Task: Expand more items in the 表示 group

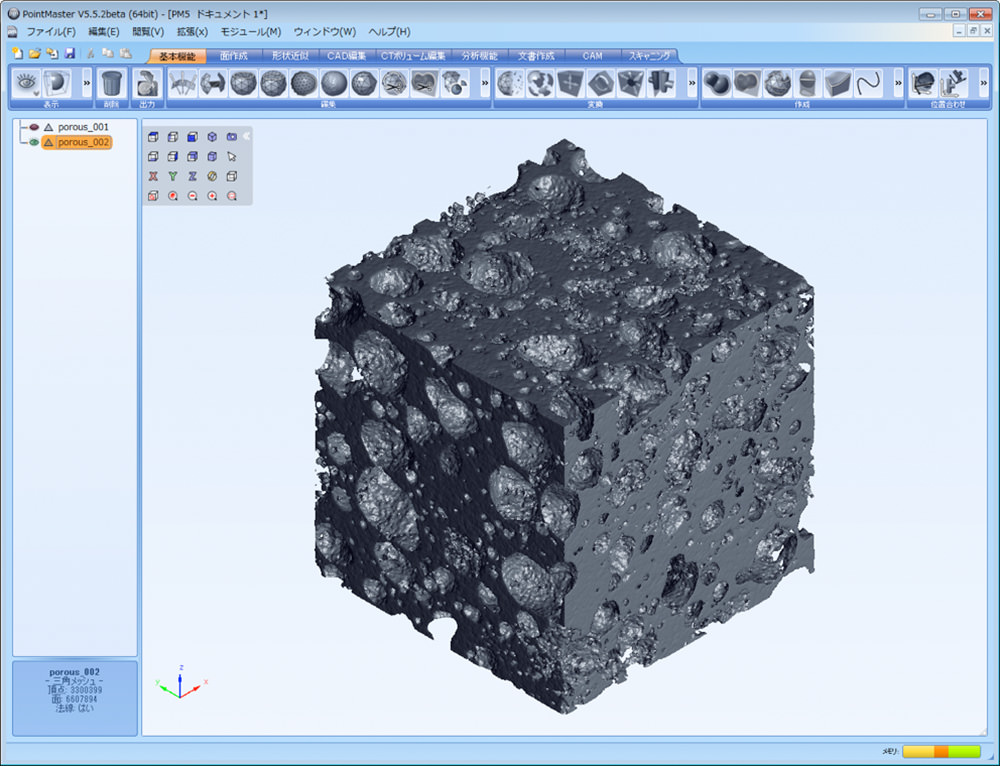Action: tap(87, 83)
